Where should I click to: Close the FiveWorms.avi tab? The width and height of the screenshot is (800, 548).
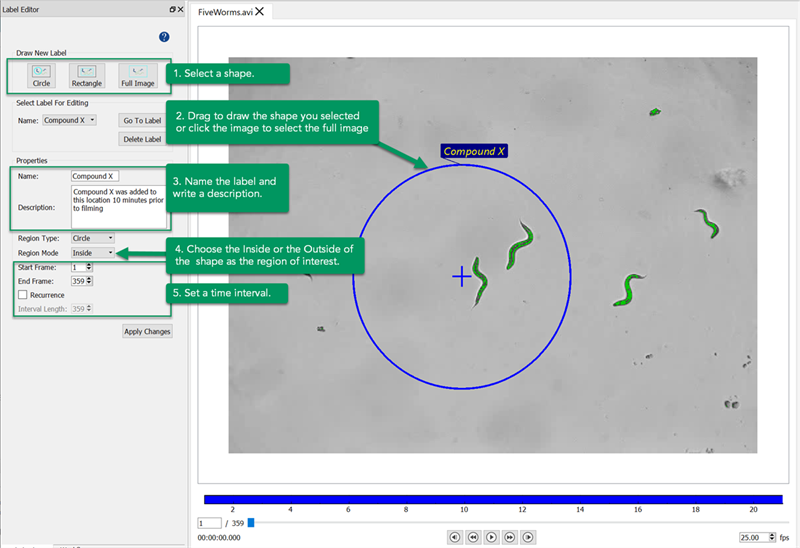[x=260, y=12]
